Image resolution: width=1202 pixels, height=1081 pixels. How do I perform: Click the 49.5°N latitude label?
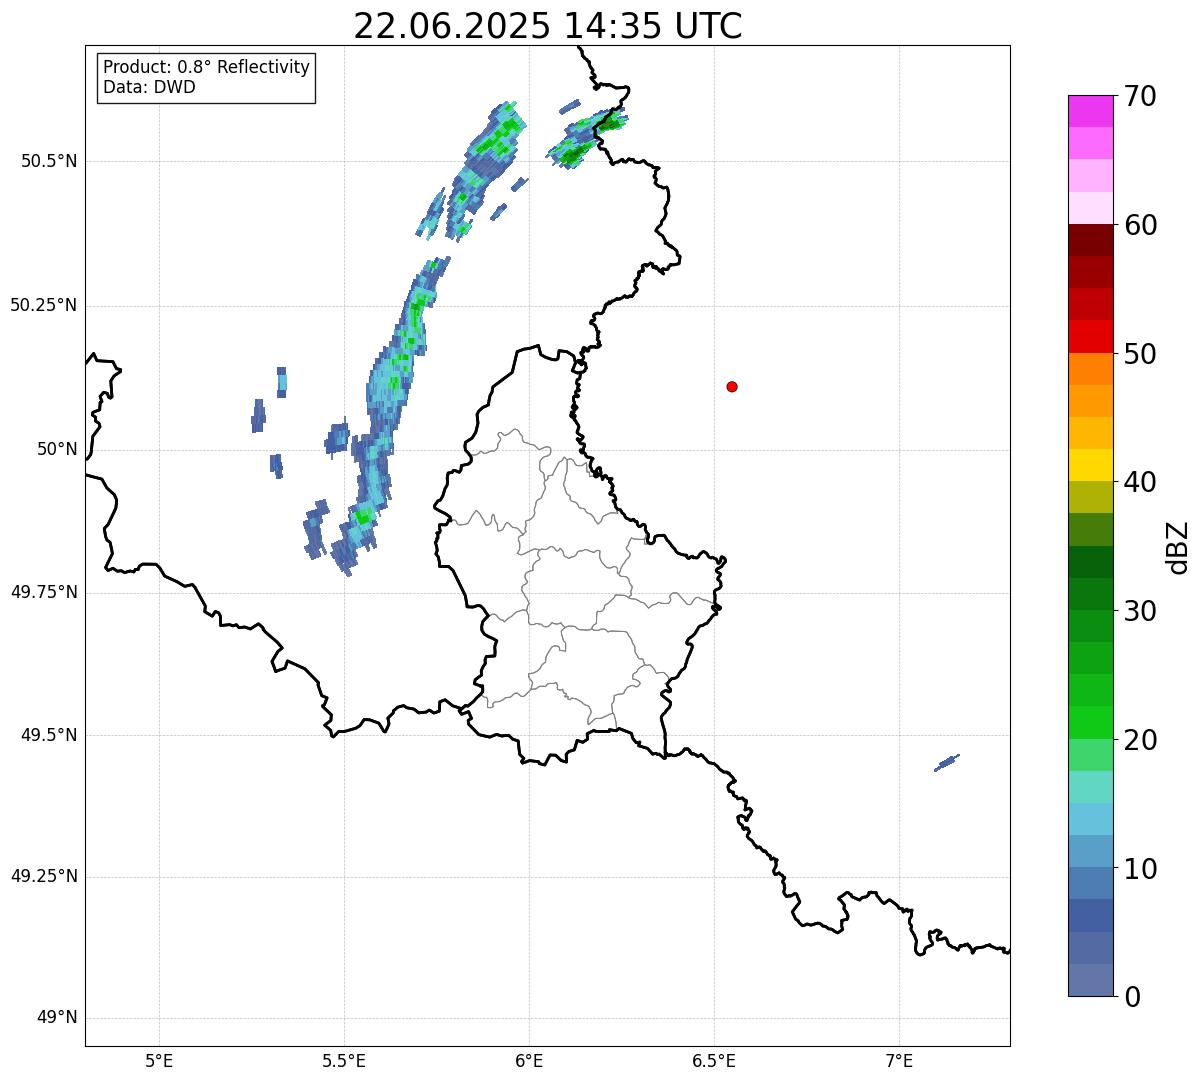tap(49, 735)
